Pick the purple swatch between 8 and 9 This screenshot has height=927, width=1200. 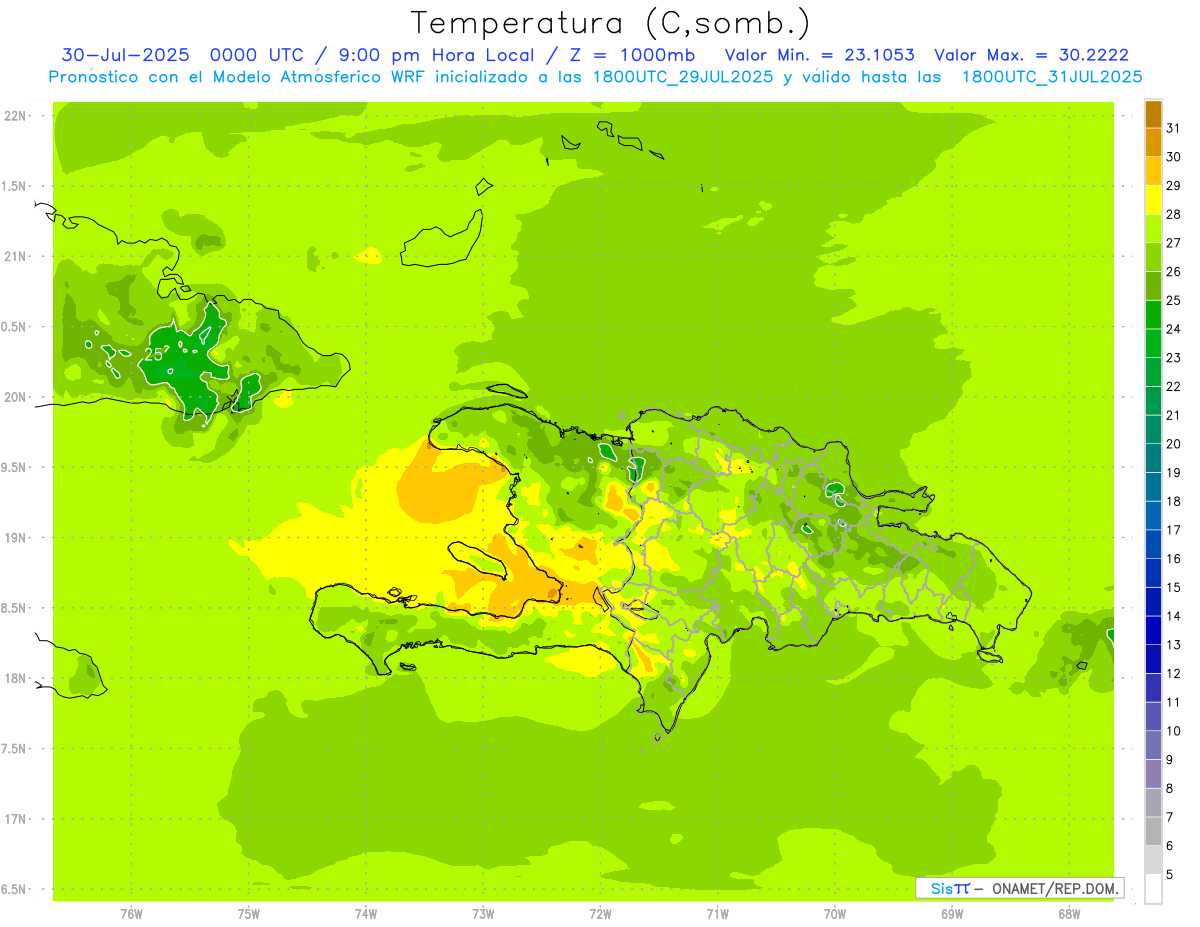1153,774
